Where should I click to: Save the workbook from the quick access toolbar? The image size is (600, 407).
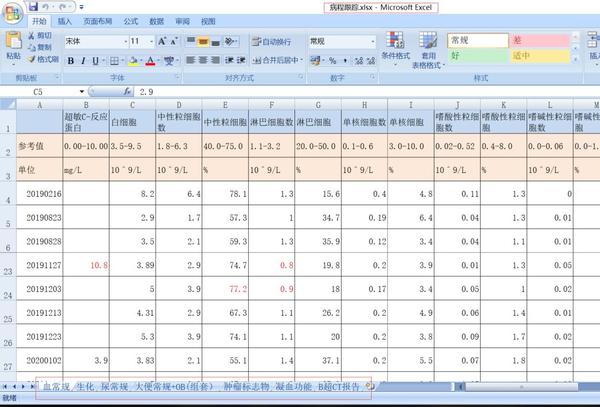(x=33, y=7)
